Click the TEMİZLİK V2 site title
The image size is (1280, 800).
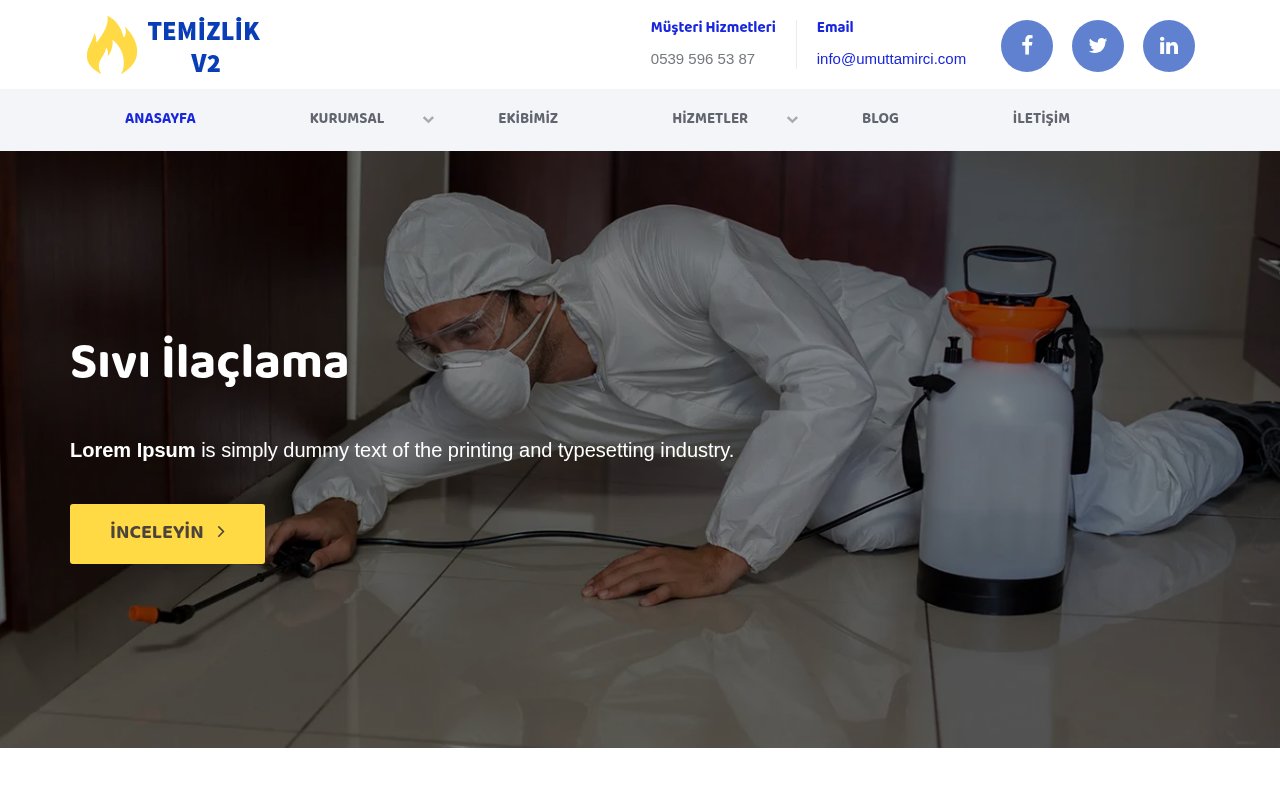click(204, 47)
